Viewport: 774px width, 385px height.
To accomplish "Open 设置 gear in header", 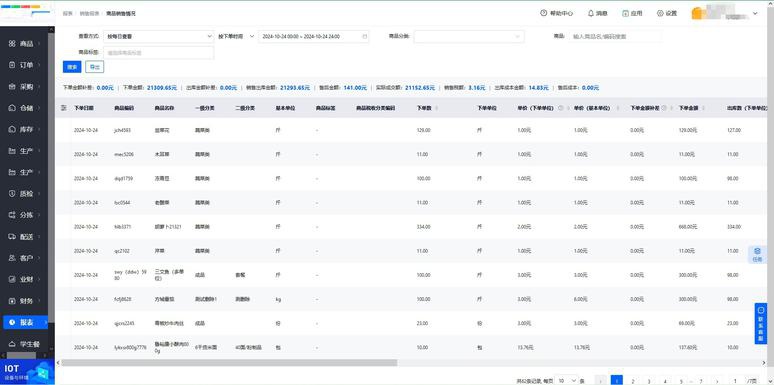I will [x=660, y=13].
